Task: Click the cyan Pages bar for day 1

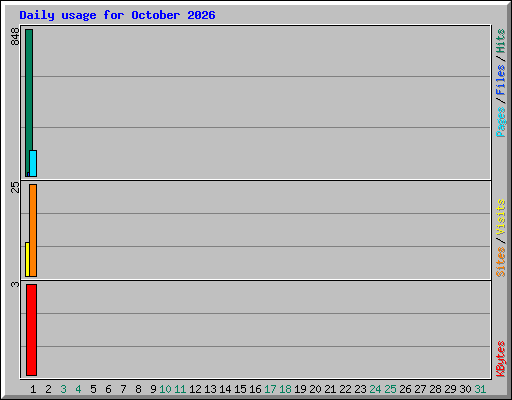Action: point(33,163)
